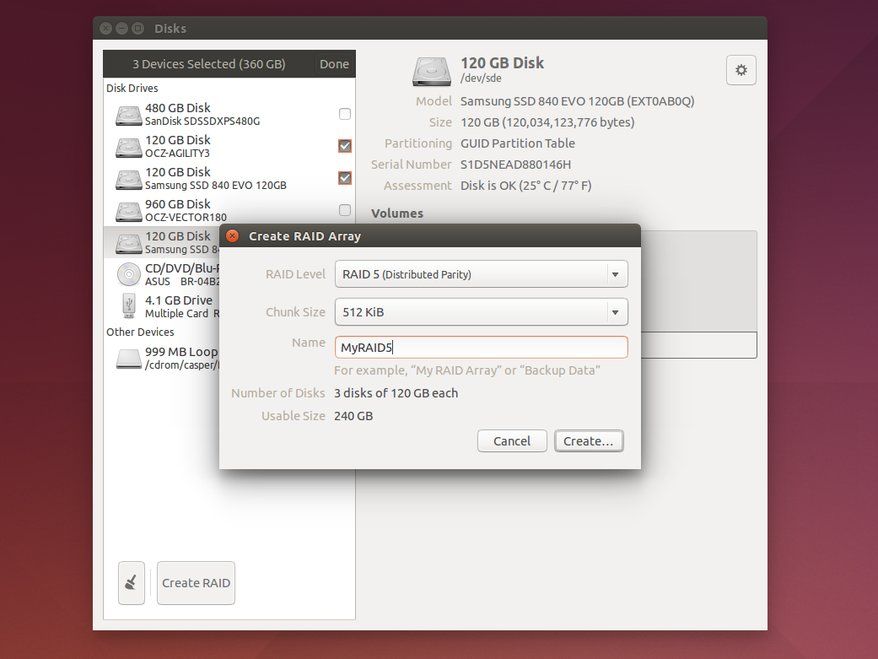Screen dimensions: 878x659
Task: Click the OCZ-VECTOR180 disk icon
Action: point(128,209)
